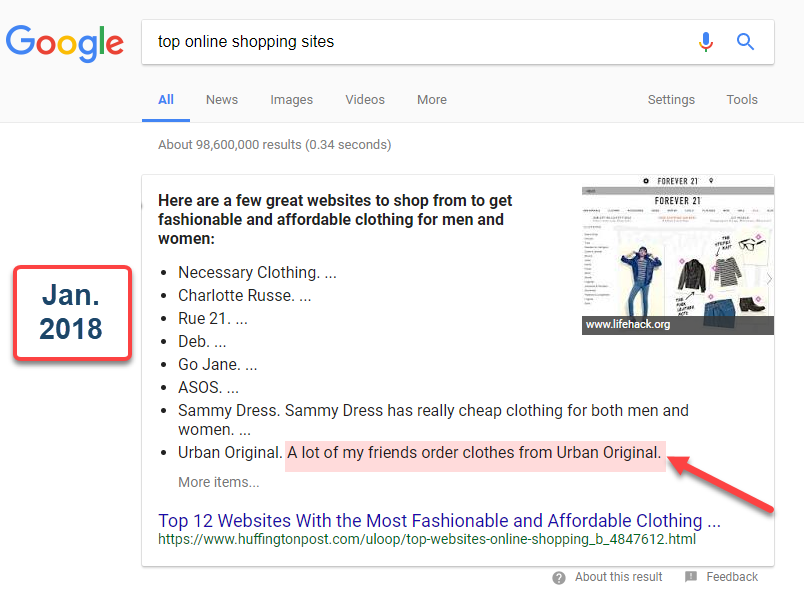Expand the More items link
The height and width of the screenshot is (597, 804).
coord(218,482)
